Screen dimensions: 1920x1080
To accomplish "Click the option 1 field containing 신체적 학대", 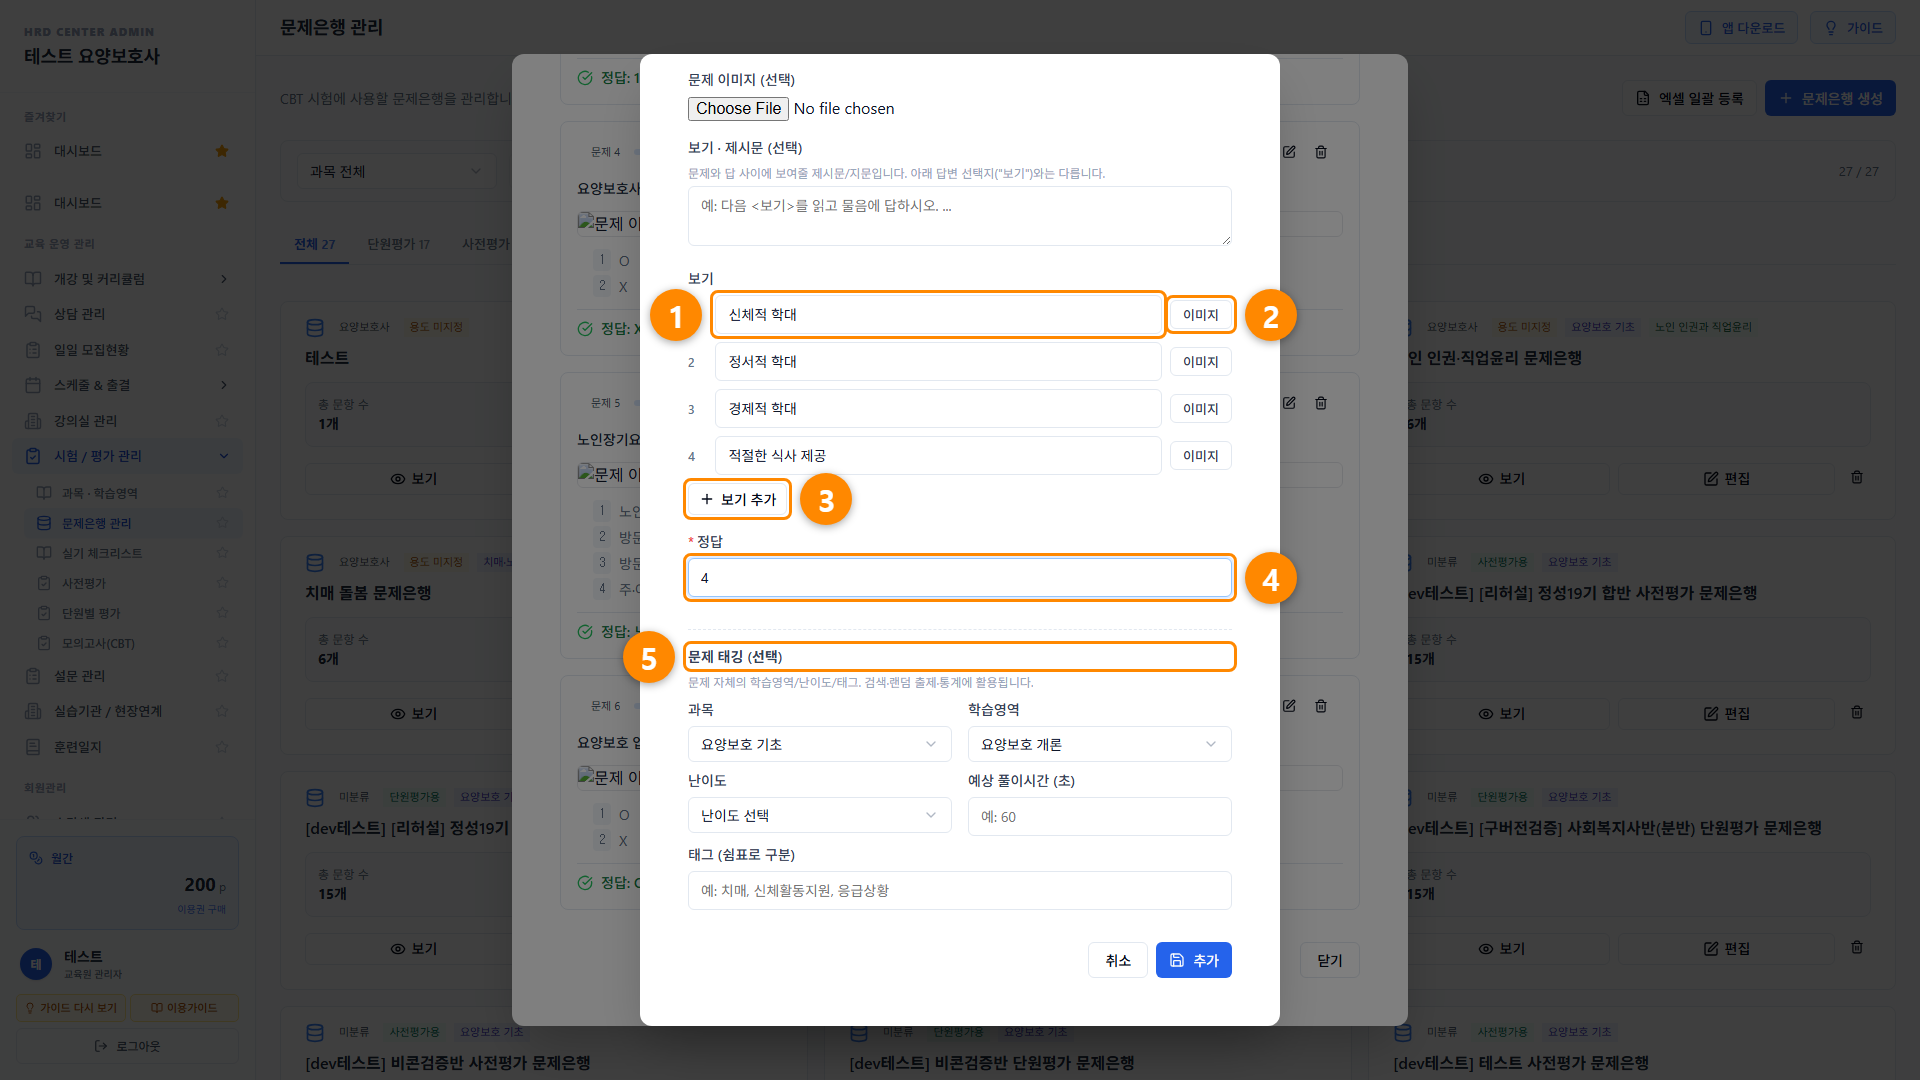I will click(x=938, y=315).
